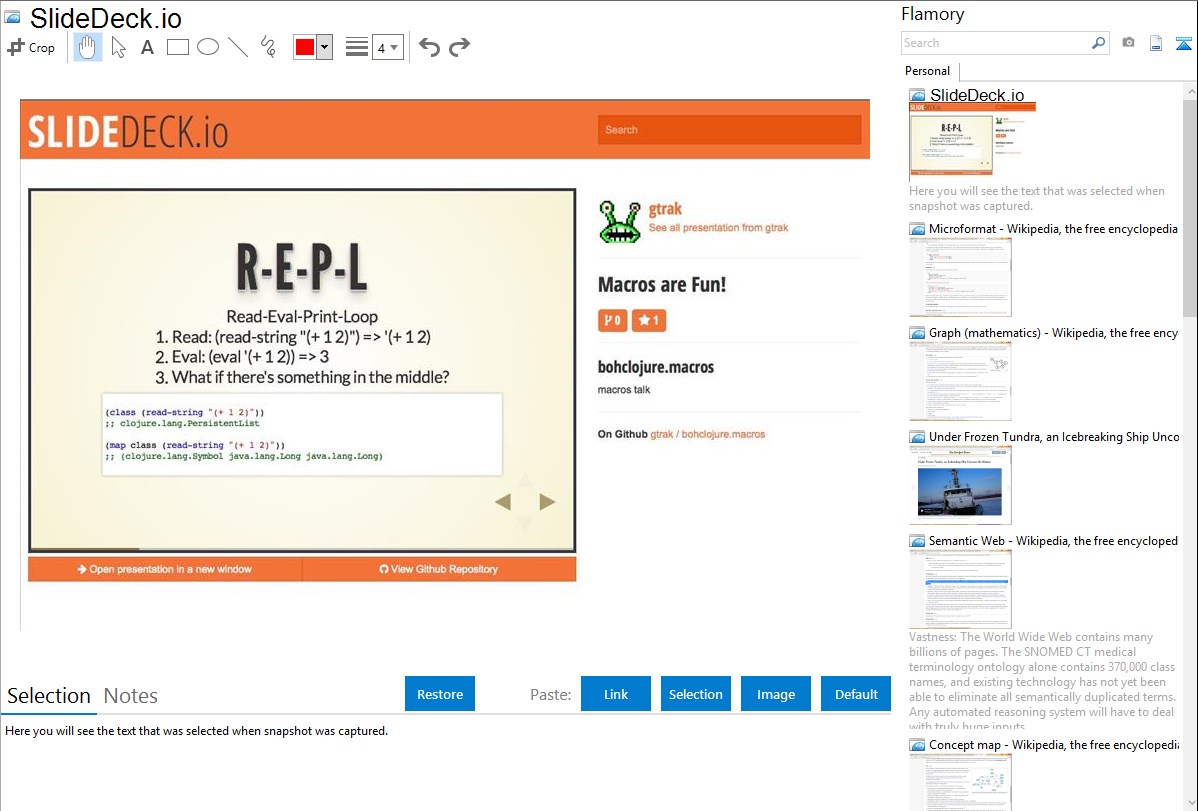Viewport: 1198px width, 811px height.
Task: Select the arrow pointer tool
Action: (x=118, y=47)
